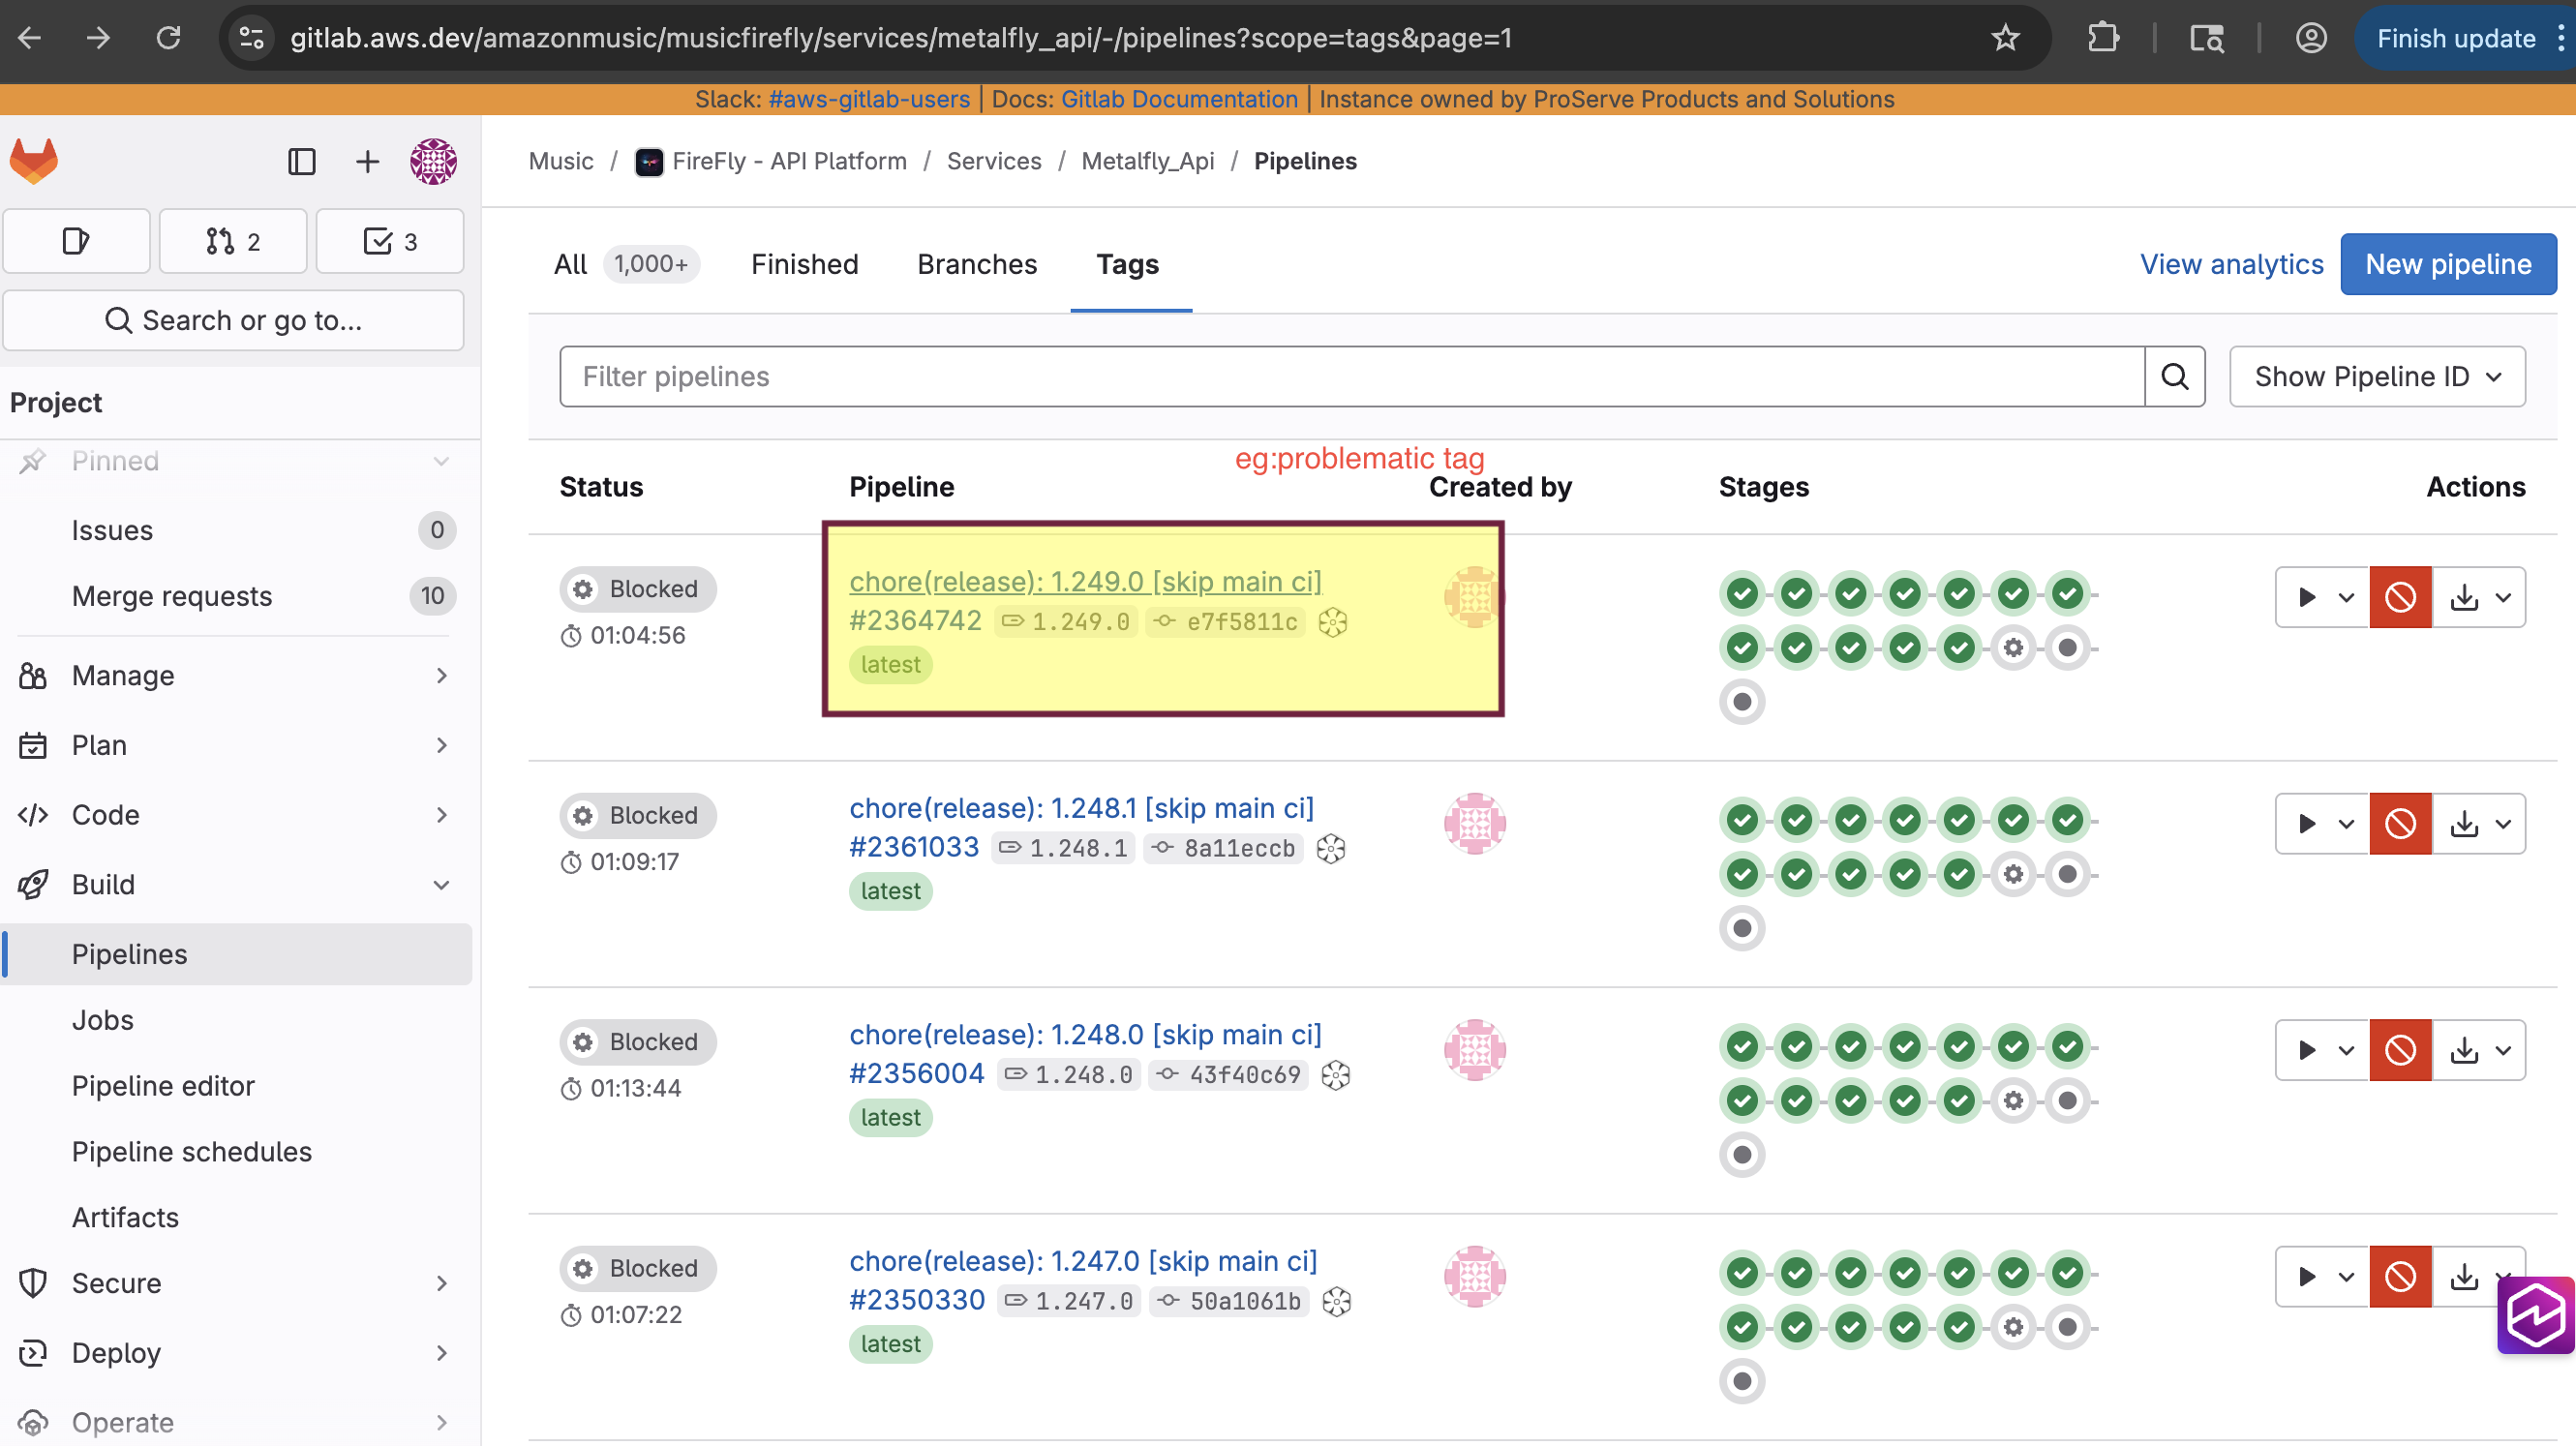Click the plus create-new icon

pos(367,161)
